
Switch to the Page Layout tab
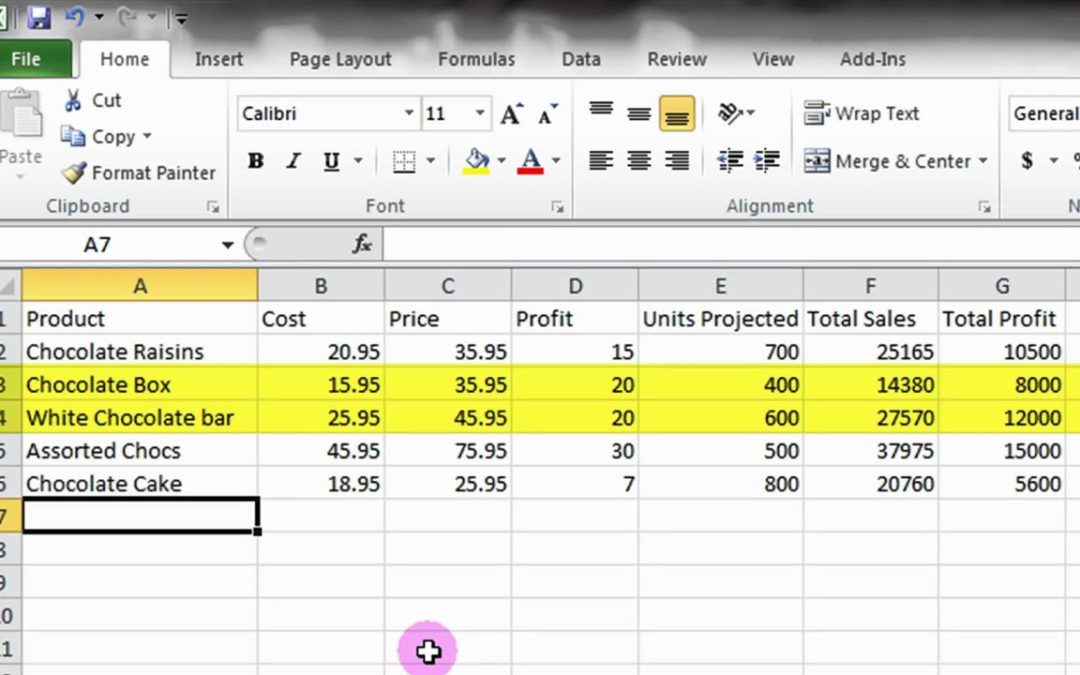[x=340, y=59]
